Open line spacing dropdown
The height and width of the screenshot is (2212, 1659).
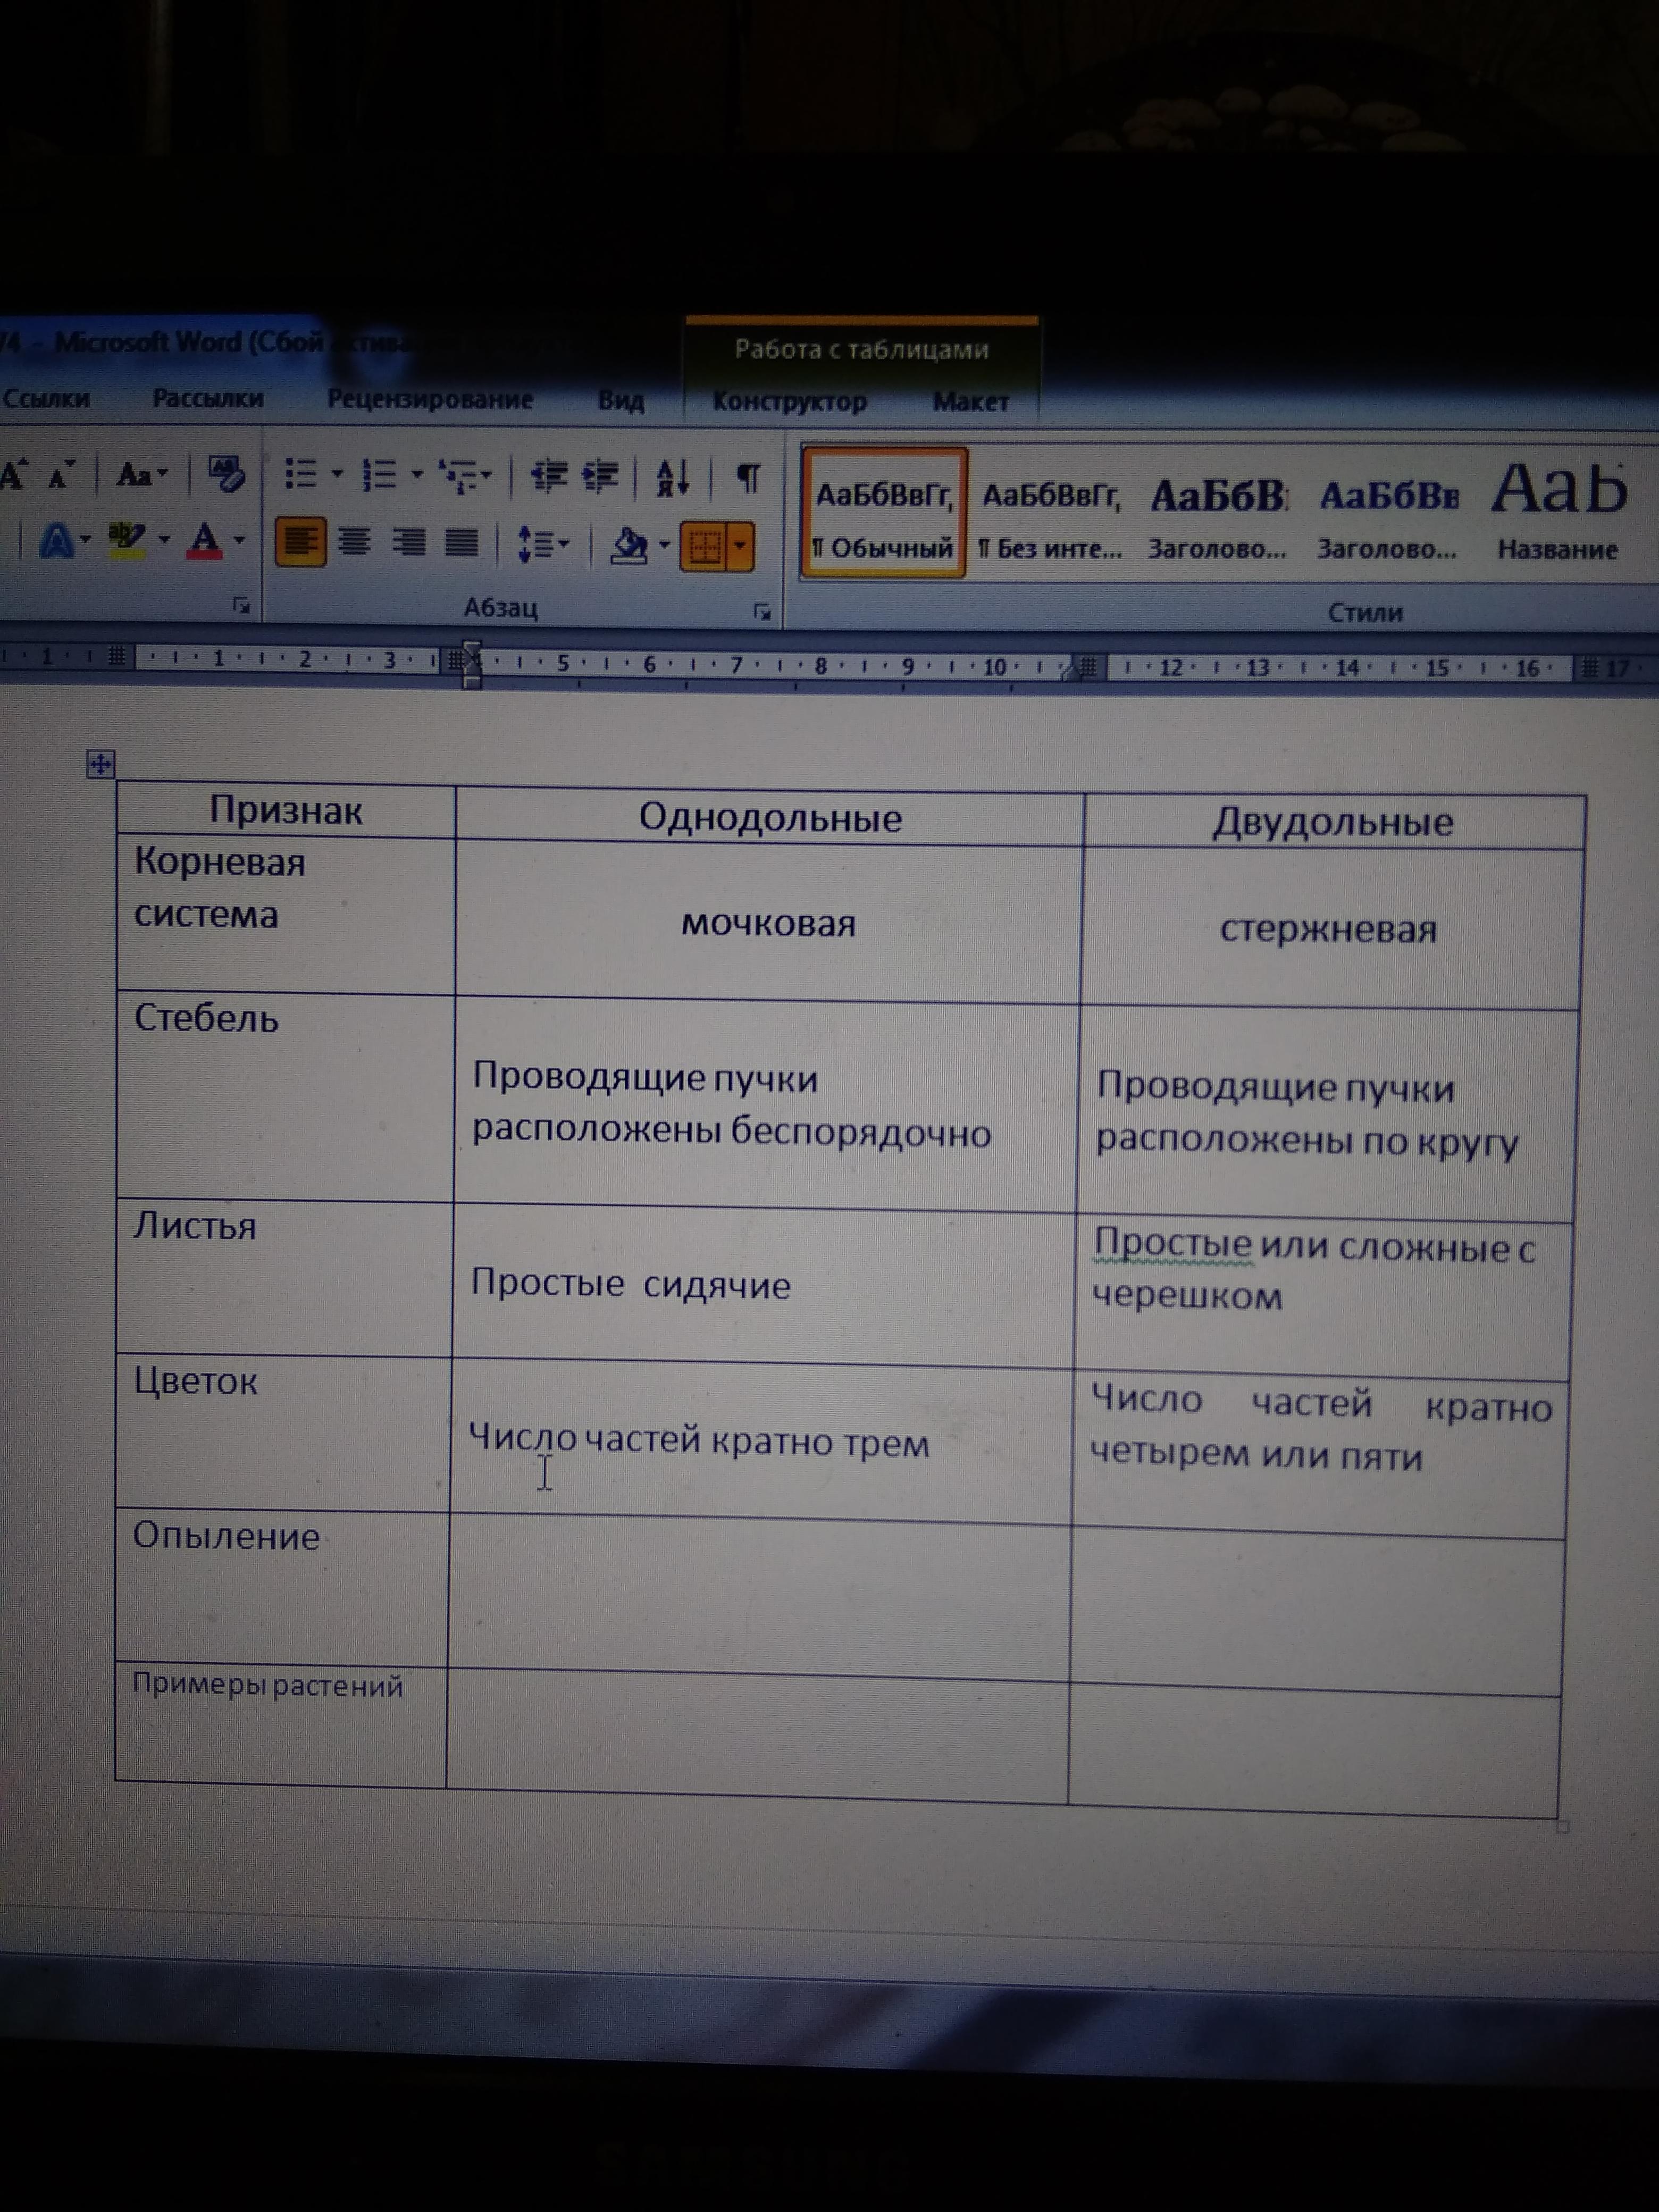tap(543, 544)
